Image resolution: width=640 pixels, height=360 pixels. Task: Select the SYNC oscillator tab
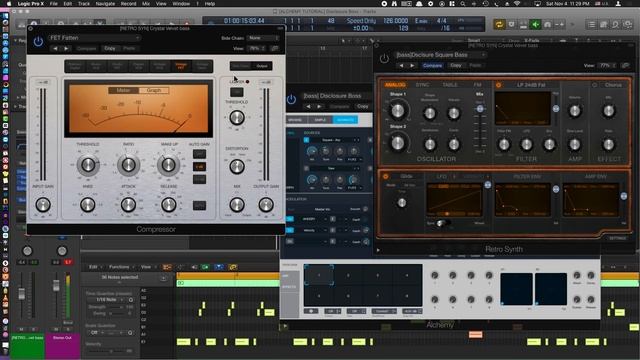click(422, 85)
